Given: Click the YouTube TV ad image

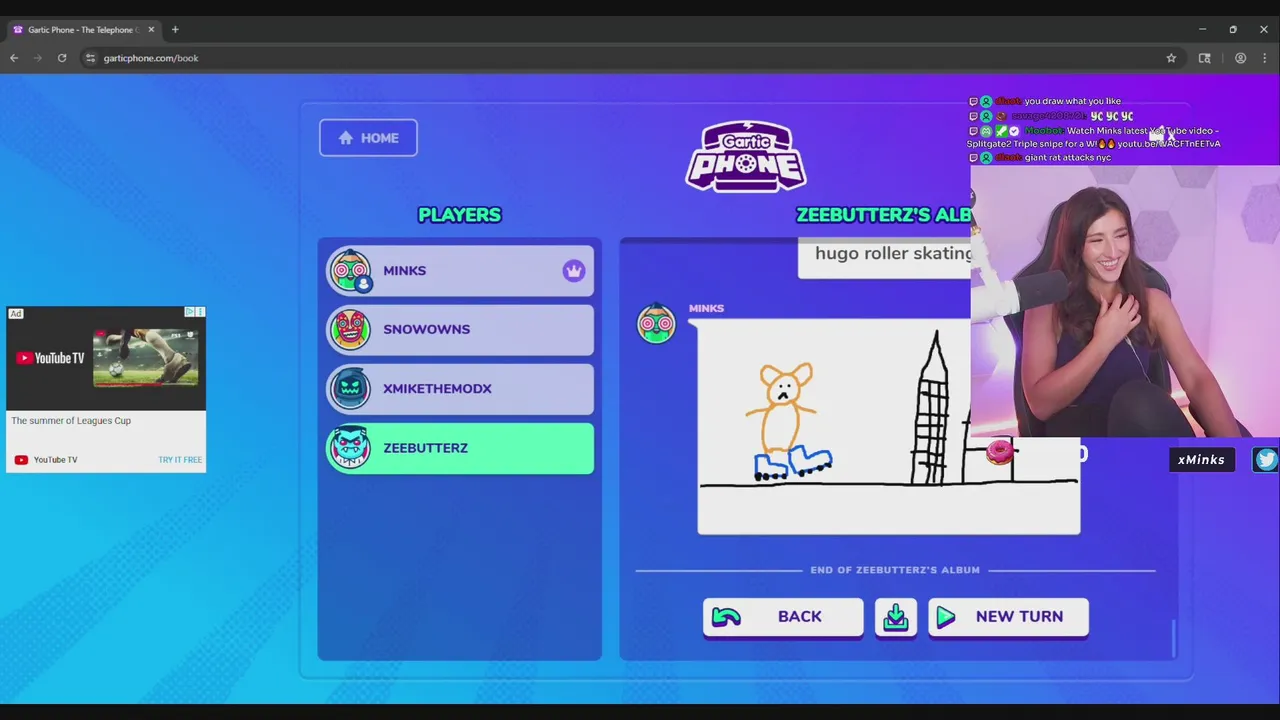Looking at the screenshot, I should tap(106, 358).
